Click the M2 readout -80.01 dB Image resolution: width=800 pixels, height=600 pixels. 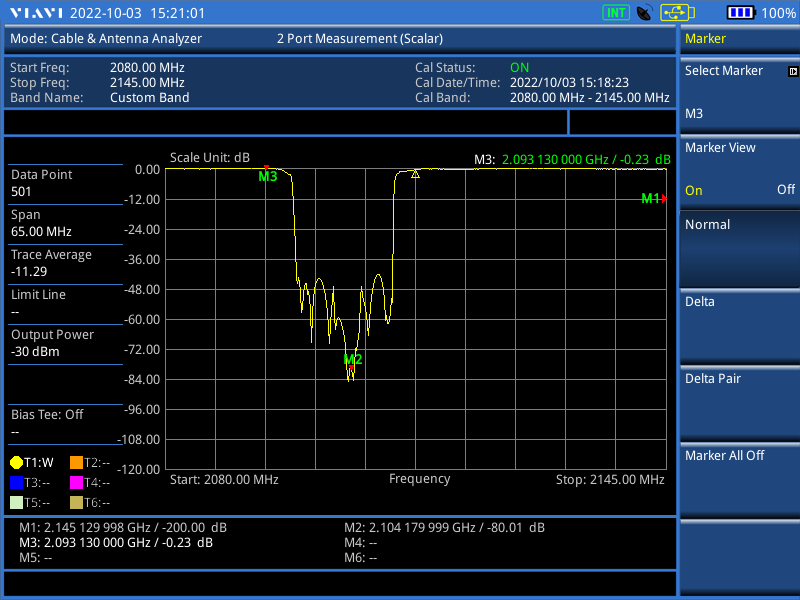coord(444,528)
